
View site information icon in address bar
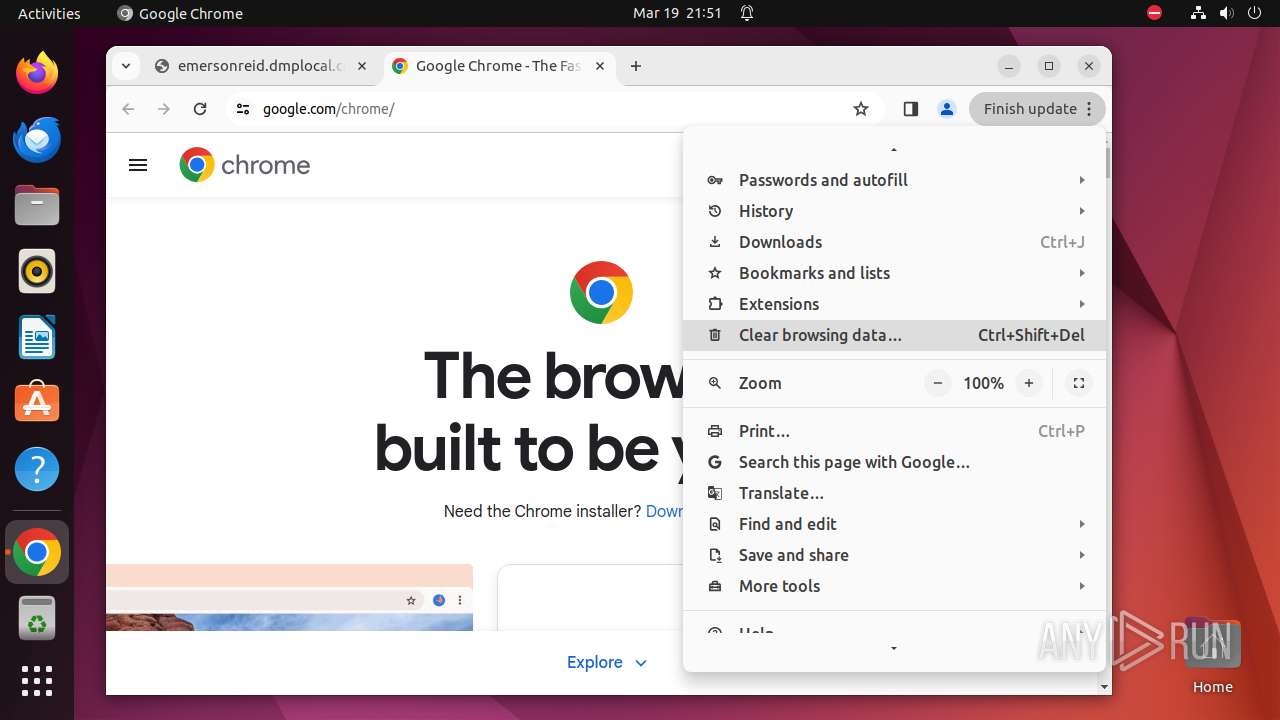tap(243, 109)
